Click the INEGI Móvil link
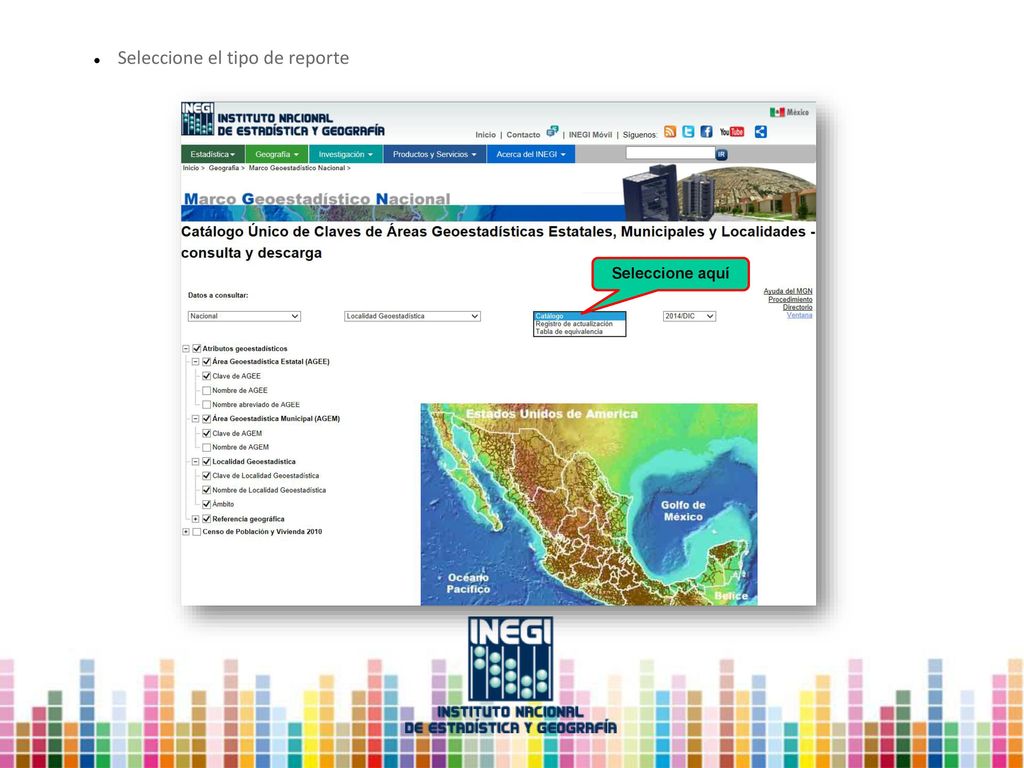 pyautogui.click(x=590, y=135)
